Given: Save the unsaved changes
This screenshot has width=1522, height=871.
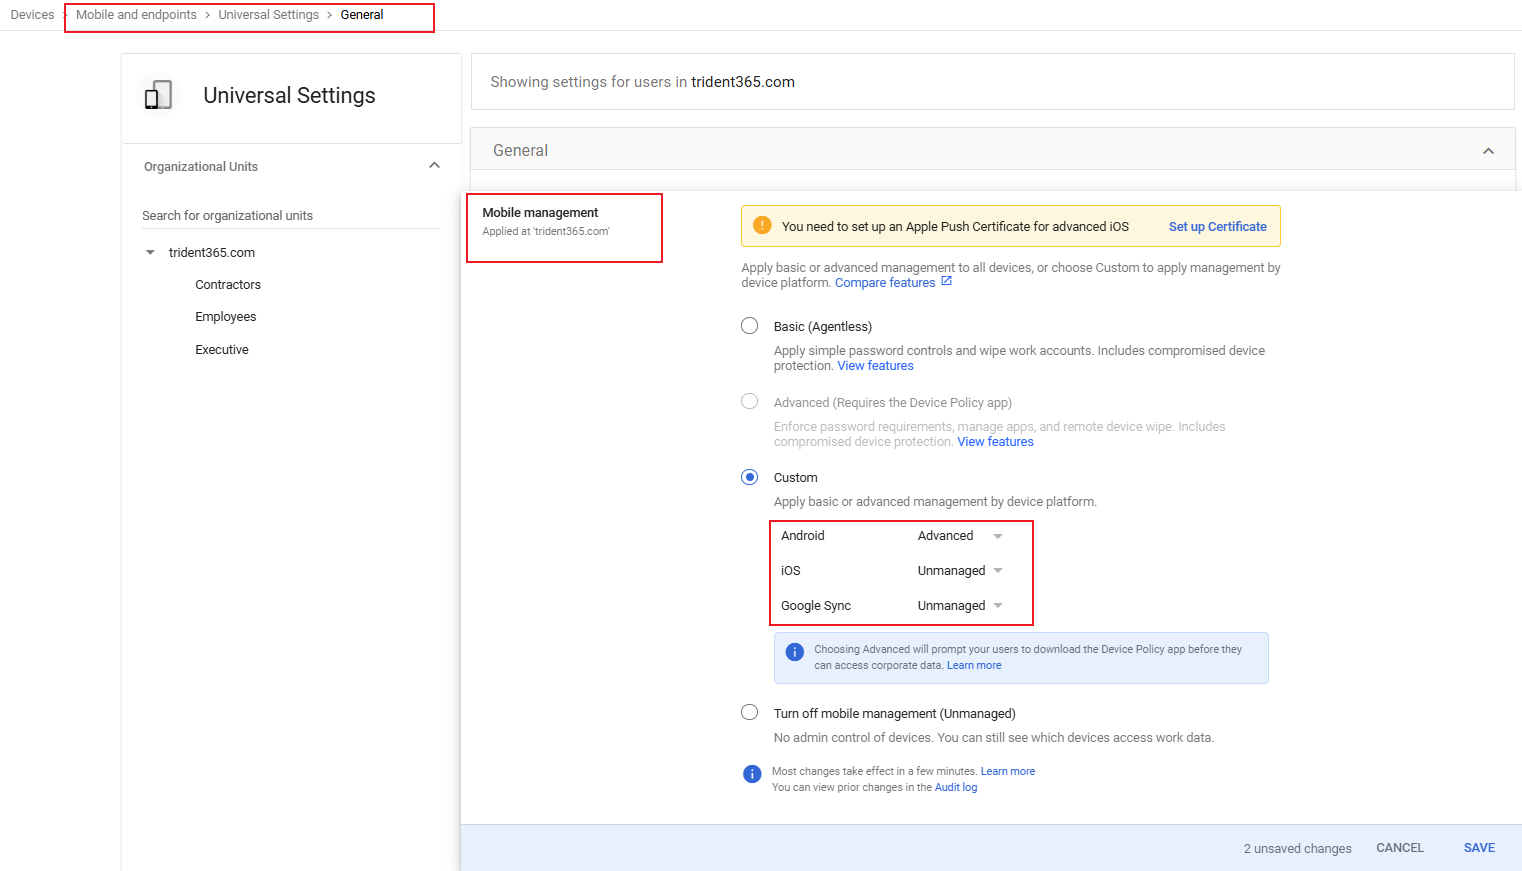Looking at the screenshot, I should pyautogui.click(x=1479, y=848).
